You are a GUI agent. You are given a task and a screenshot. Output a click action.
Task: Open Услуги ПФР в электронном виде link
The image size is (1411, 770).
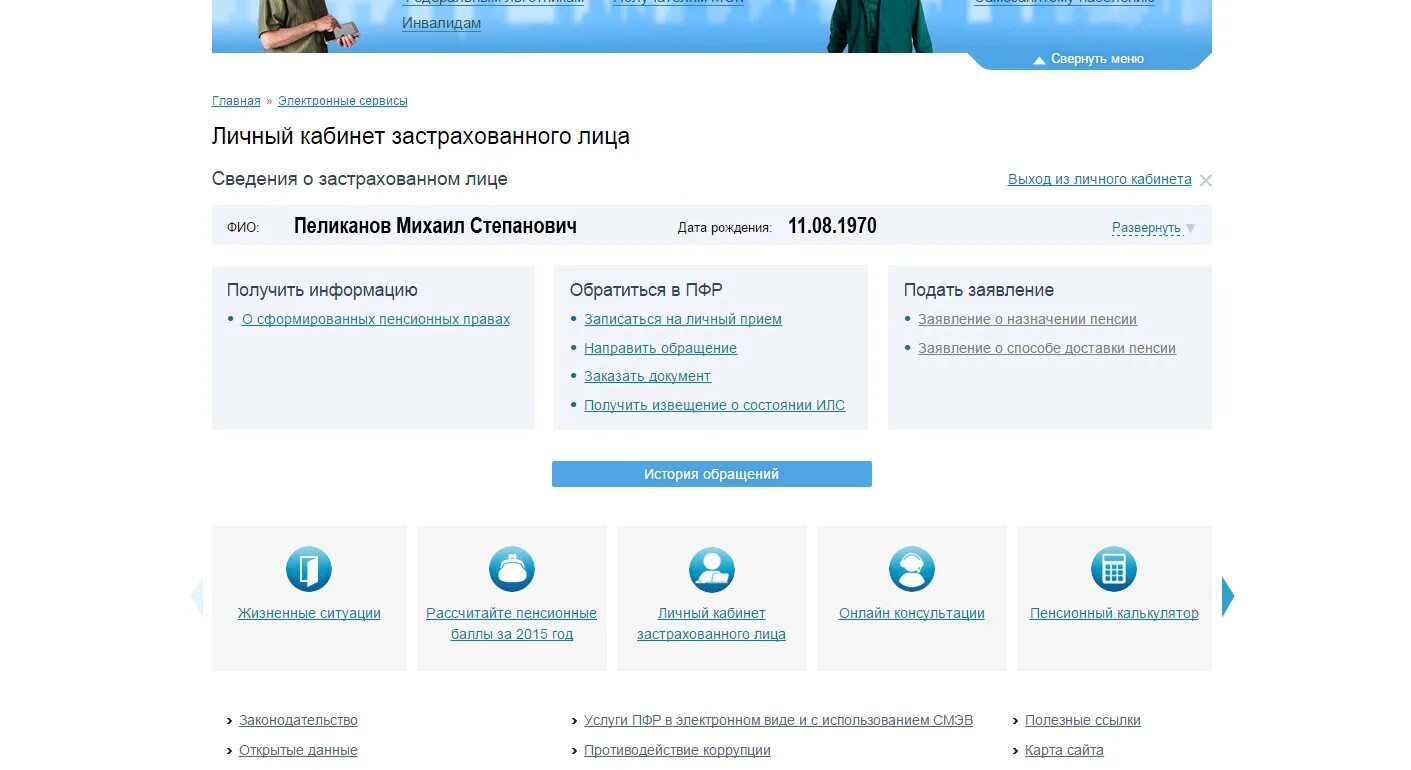click(x=778, y=721)
